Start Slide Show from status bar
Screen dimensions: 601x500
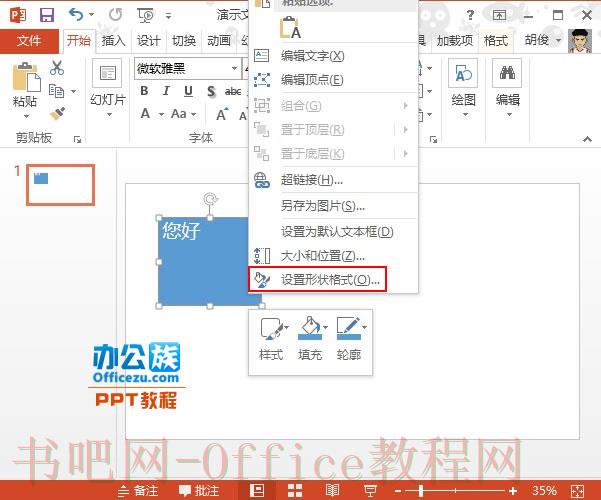370,490
